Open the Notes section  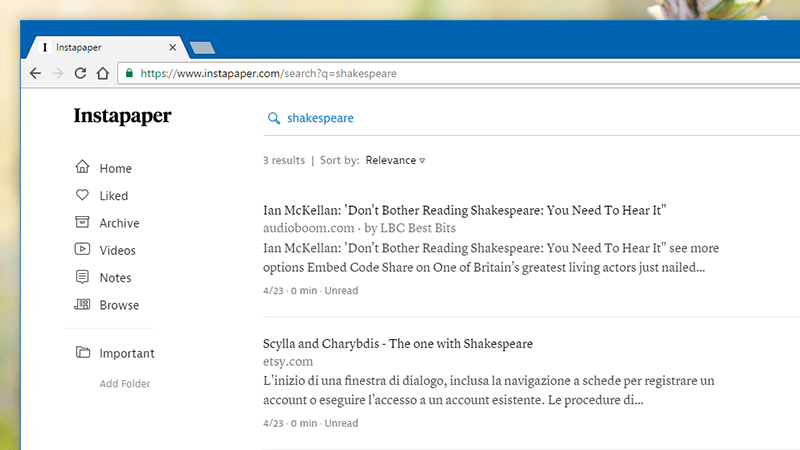point(115,278)
